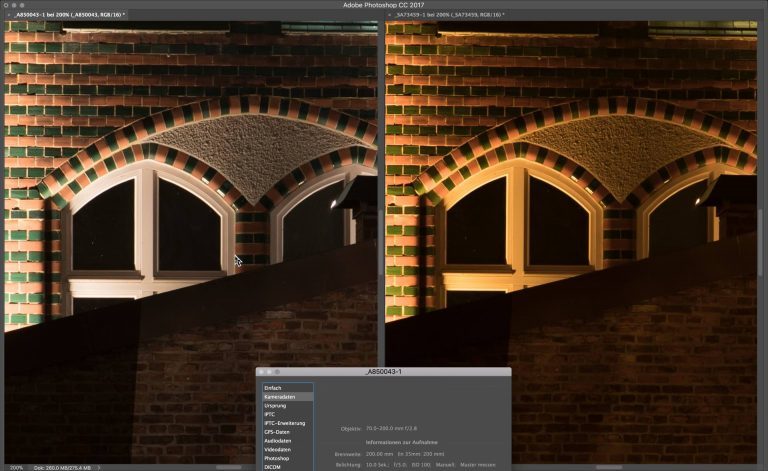Viewport: 768px width, 471px height.
Task: Click the Belichtung value 10.0 Sek.
Action: coord(378,465)
